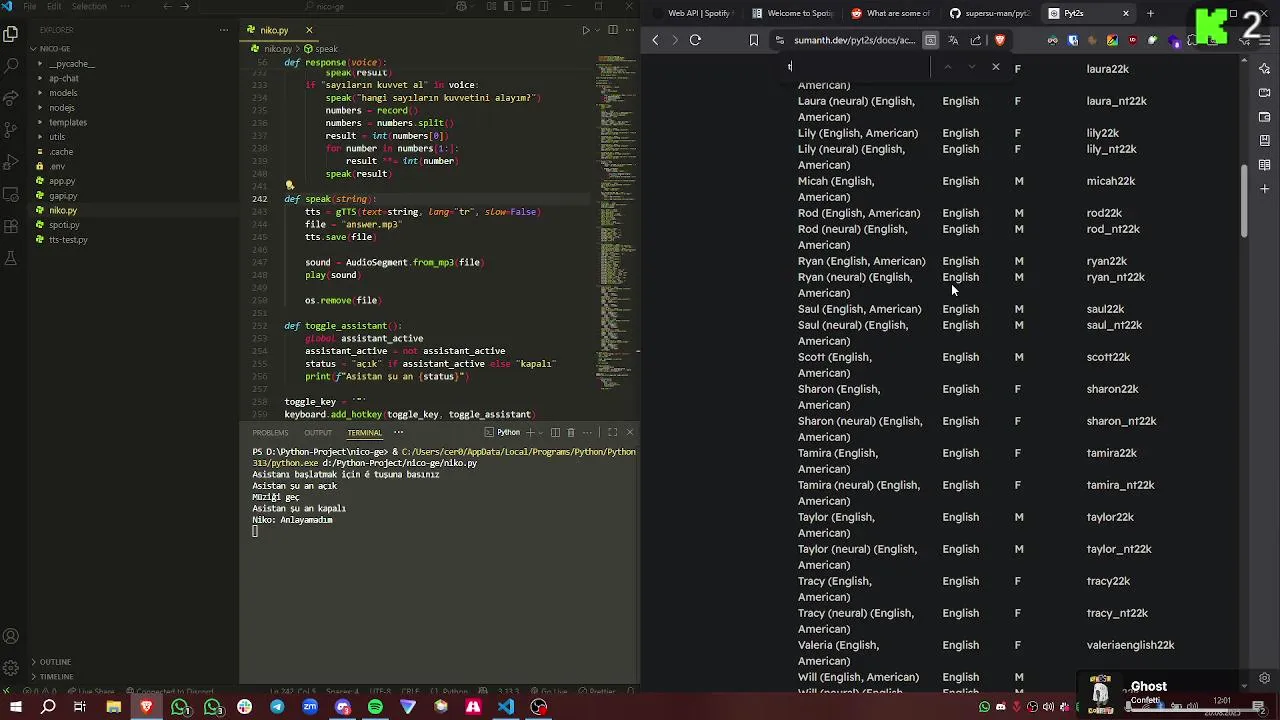Image resolution: width=1280 pixels, height=720 pixels.
Task: Toggle Copilot chat icon in title bar
Action: click(461, 6)
